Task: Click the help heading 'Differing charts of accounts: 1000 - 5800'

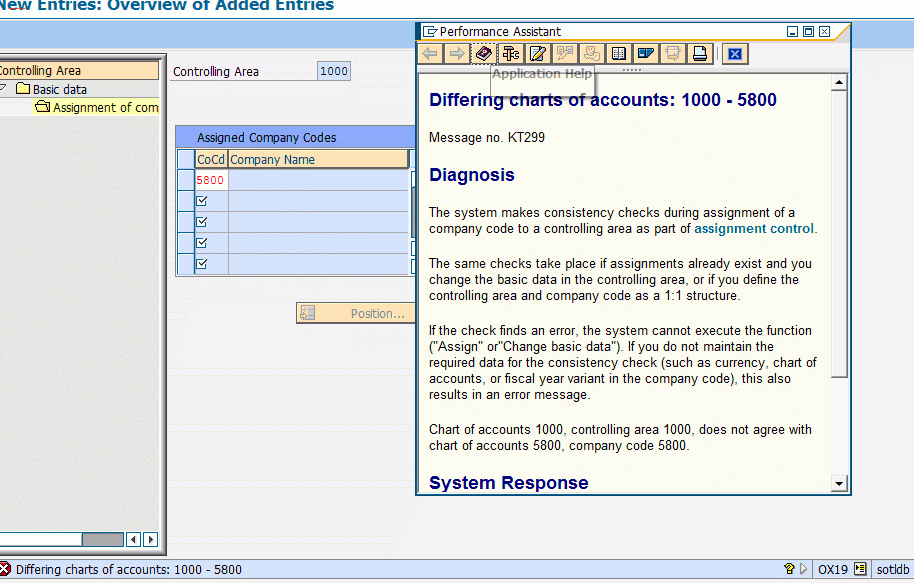Action: pos(603,100)
